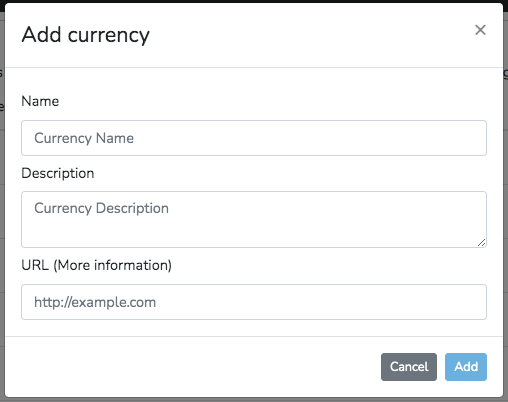
Task: Submit the new currency with Add
Action: click(466, 367)
